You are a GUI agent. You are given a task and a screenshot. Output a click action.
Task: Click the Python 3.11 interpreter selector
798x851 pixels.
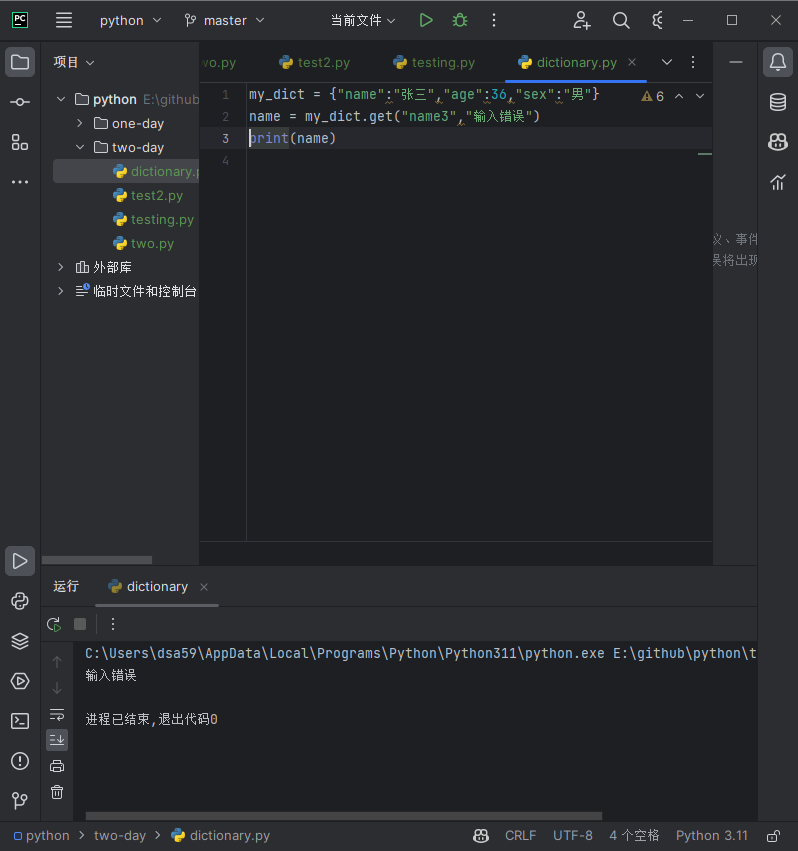[711, 836]
